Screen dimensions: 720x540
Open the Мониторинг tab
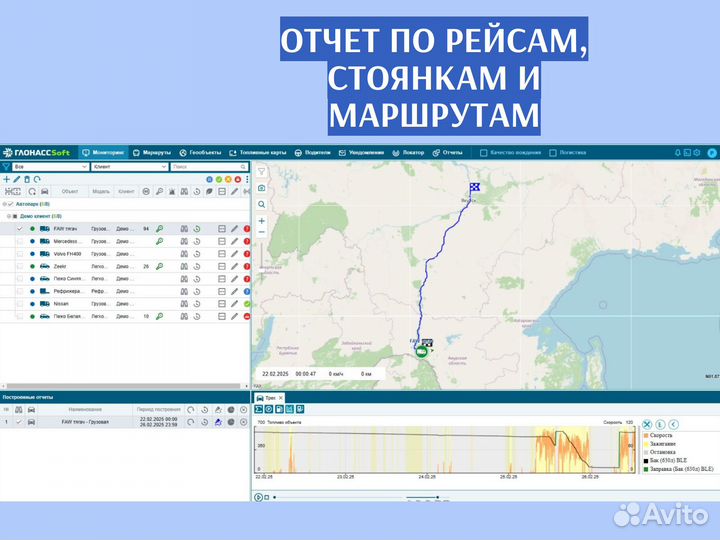(x=103, y=152)
